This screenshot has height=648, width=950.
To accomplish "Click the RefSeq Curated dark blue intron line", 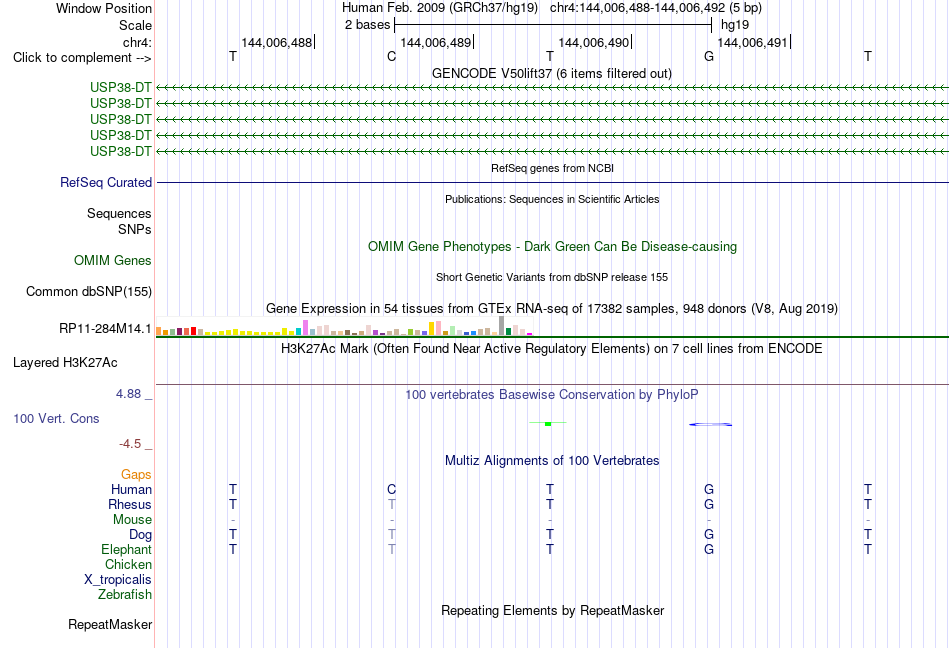I will click(x=552, y=182).
